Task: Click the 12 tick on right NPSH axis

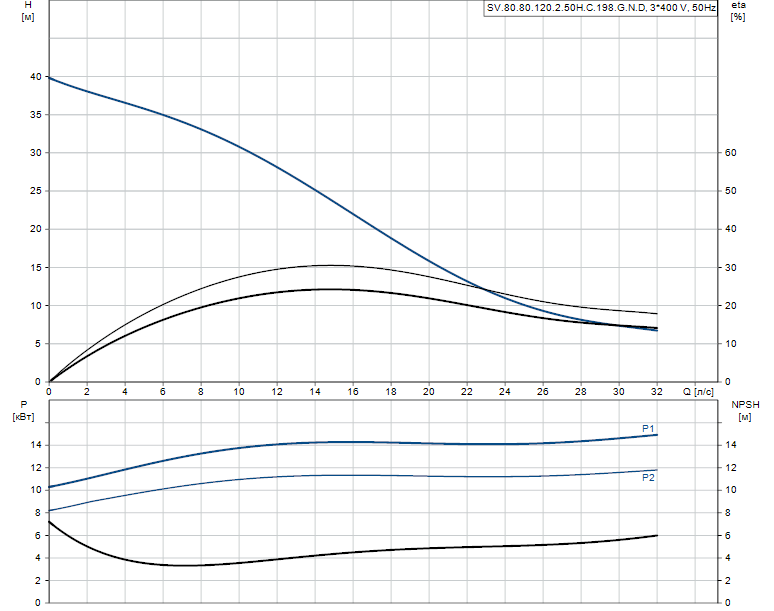Action: 731,467
